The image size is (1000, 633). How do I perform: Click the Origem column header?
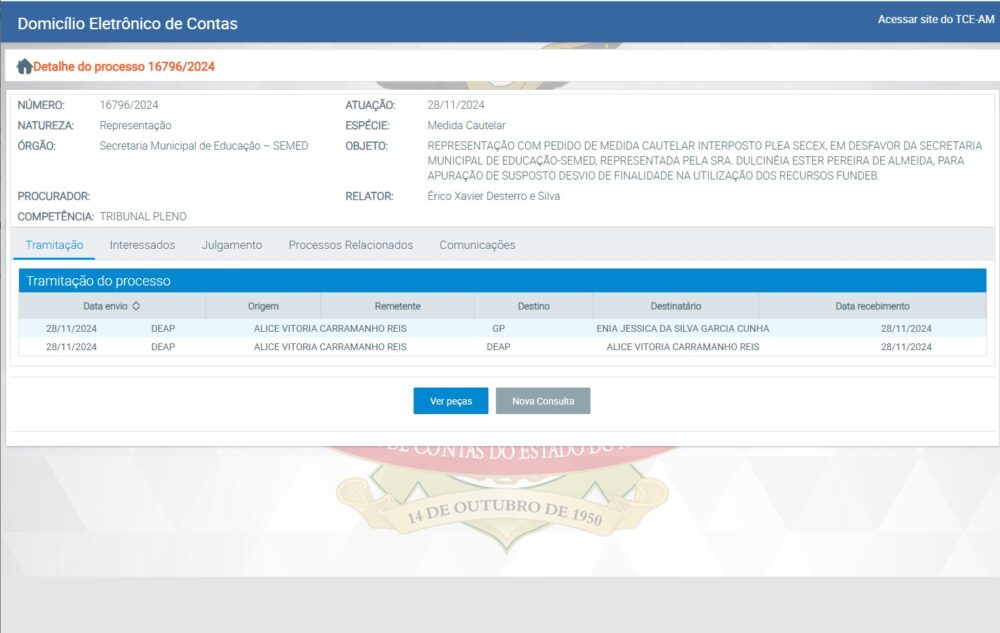263,306
